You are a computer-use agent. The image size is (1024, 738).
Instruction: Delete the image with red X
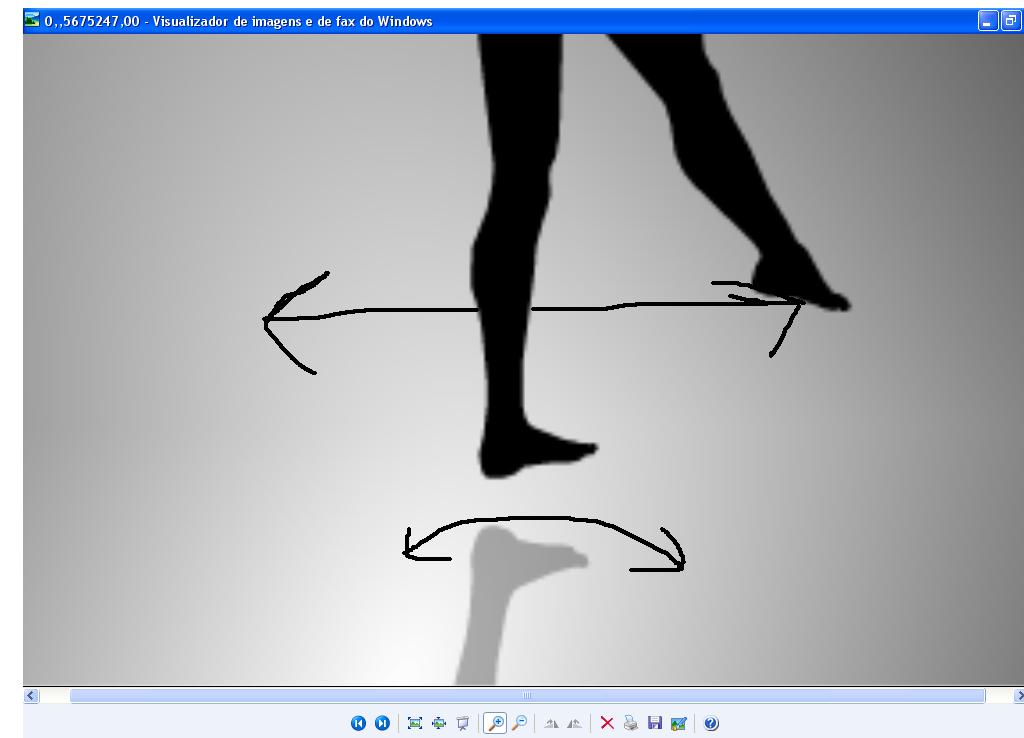pyautogui.click(x=607, y=723)
